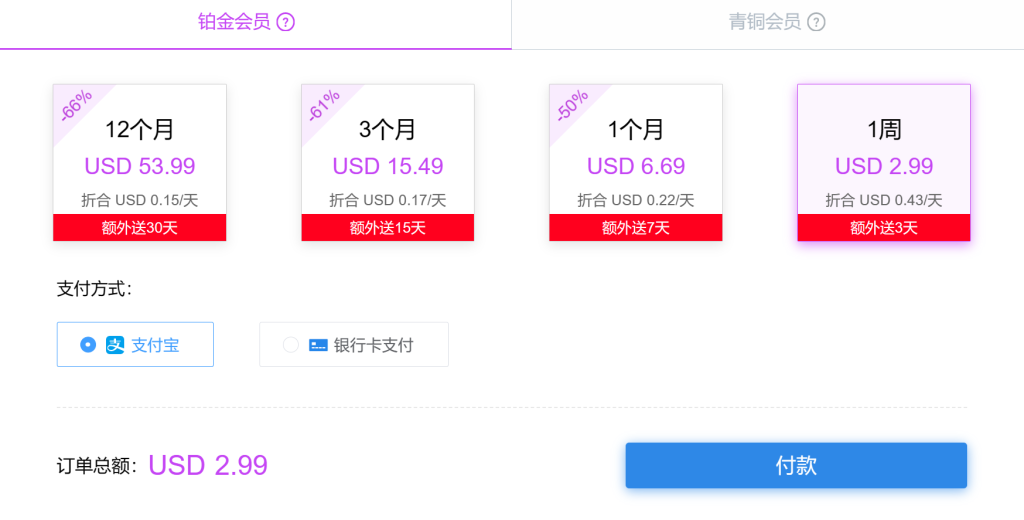Screen dimensions: 1024x520
Task: Click the -66% discount corner badge
Action: tap(75, 106)
